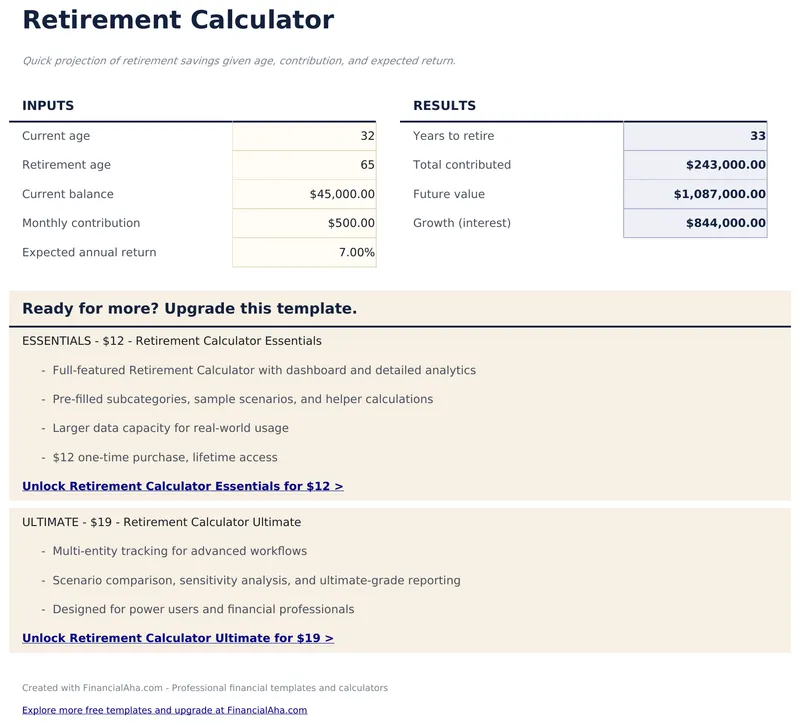Select the Retirement age input cell
The height and width of the screenshot is (725, 800).
coord(304,165)
